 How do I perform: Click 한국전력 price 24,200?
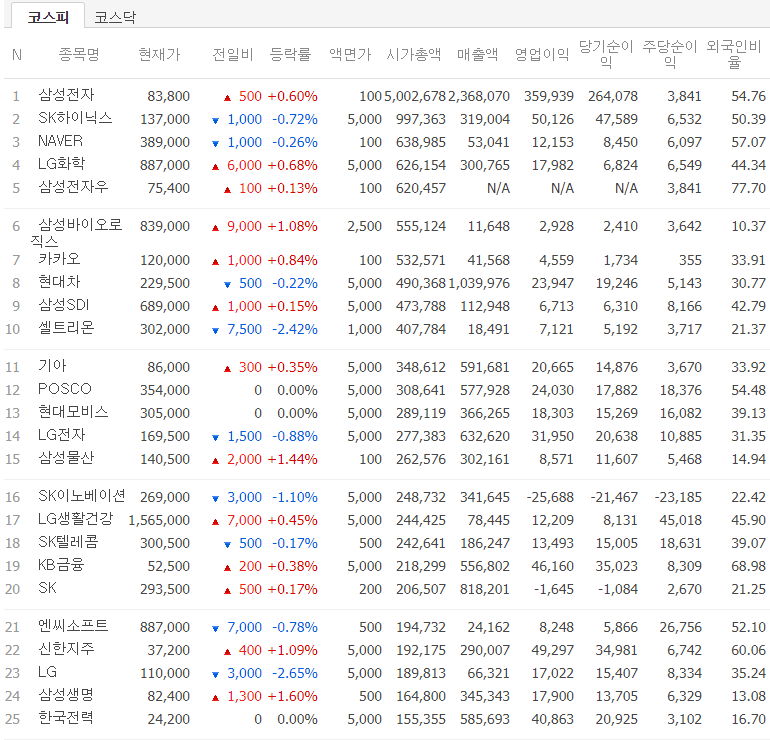click(x=168, y=719)
